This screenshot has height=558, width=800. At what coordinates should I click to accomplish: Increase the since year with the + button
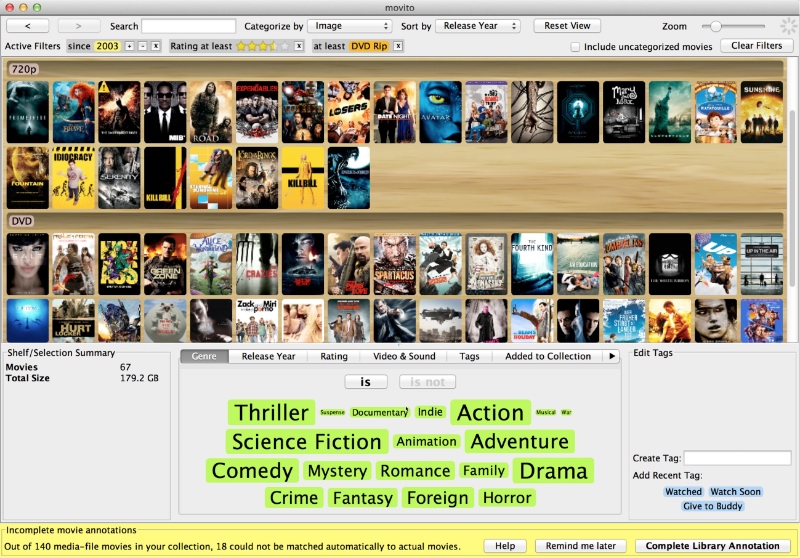tap(130, 46)
